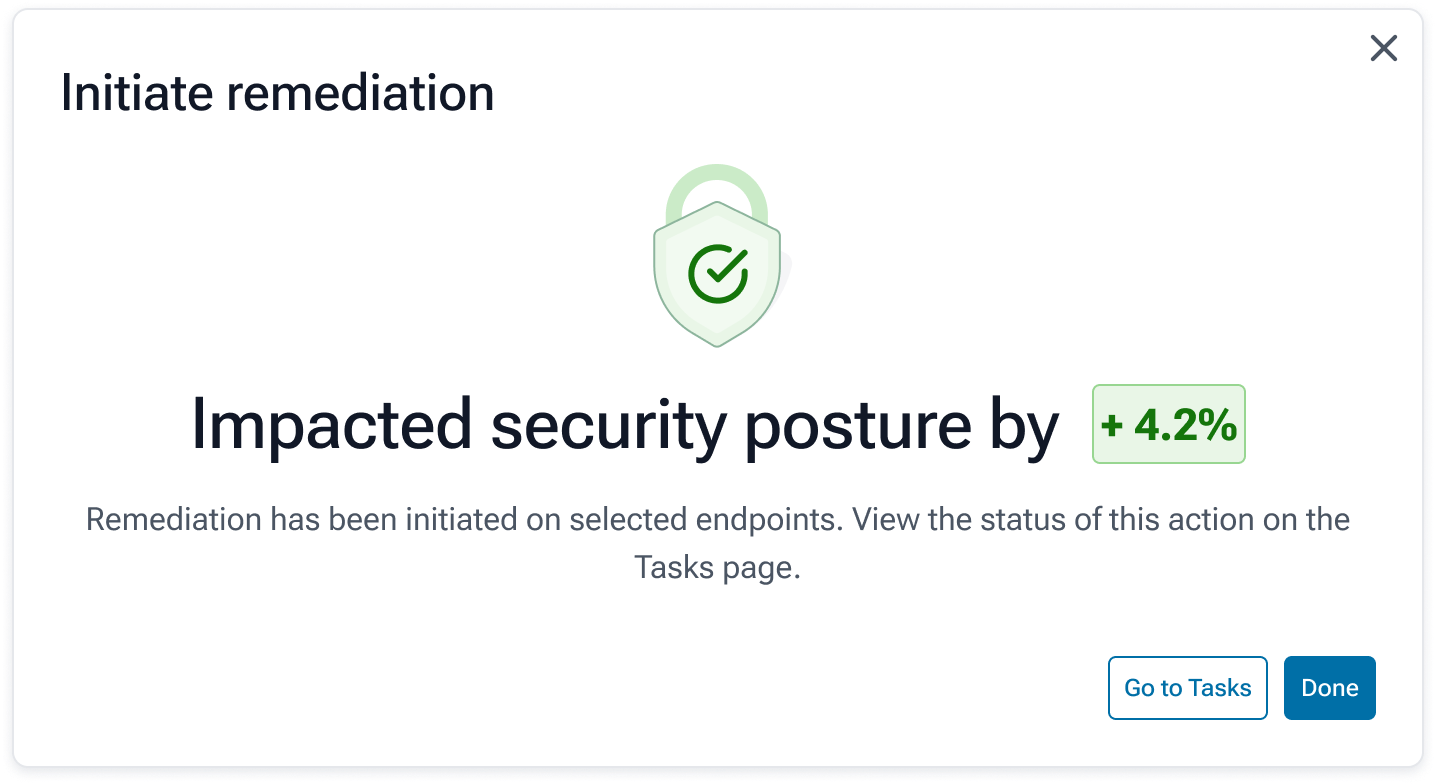Click the circular checkmark inside the shield
The height and width of the screenshot is (784, 1436).
[x=717, y=273]
